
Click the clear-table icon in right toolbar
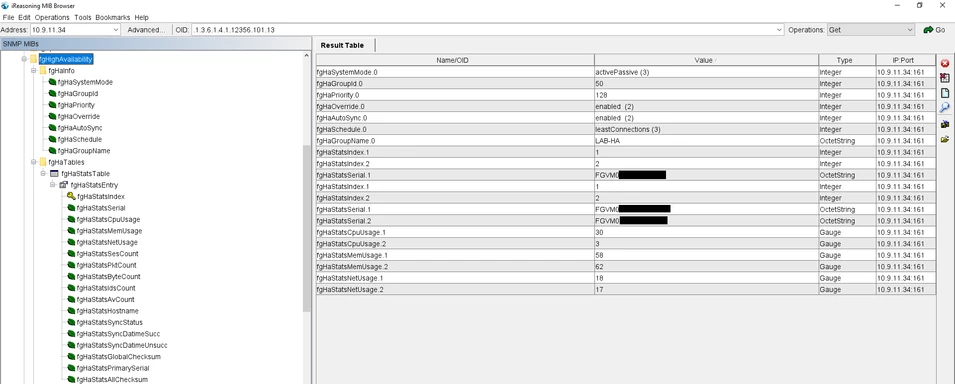coord(945,78)
